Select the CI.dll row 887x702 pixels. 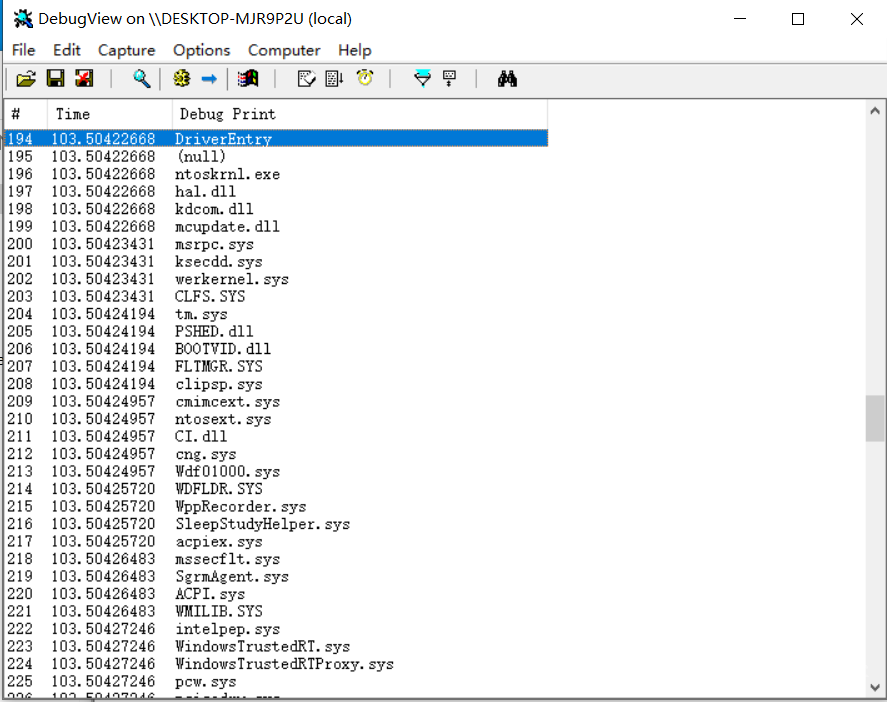pyautogui.click(x=277, y=436)
